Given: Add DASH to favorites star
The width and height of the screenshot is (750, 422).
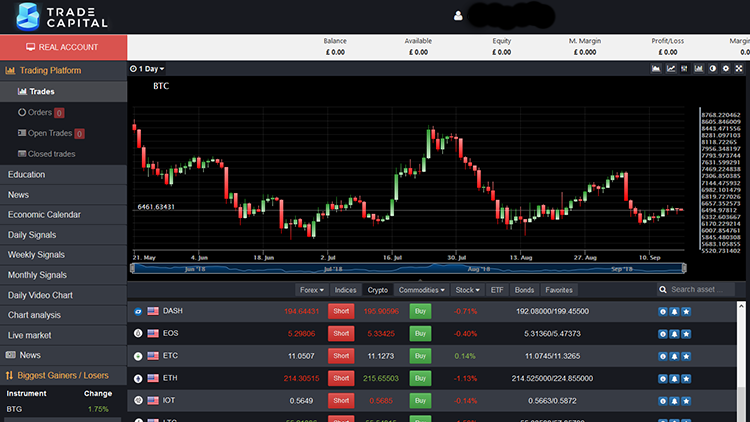Looking at the screenshot, I should coord(686,311).
